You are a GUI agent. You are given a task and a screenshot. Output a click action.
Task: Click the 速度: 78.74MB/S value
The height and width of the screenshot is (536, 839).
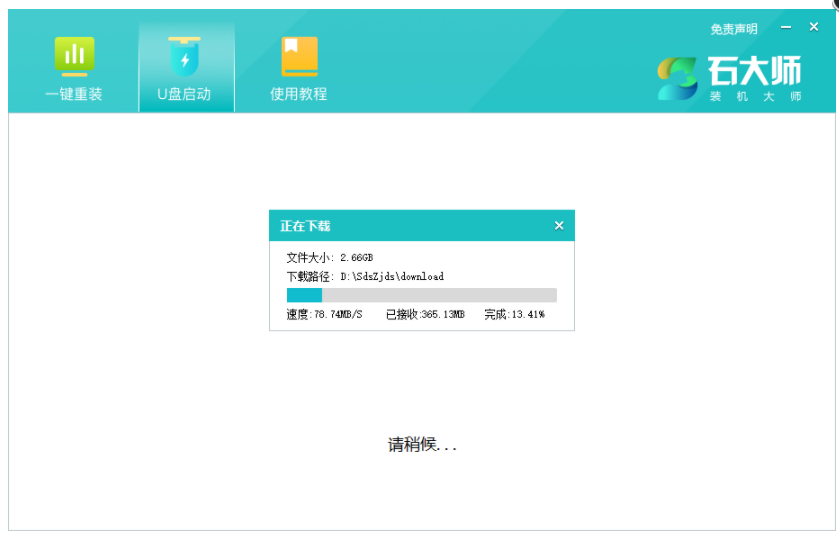coord(324,315)
